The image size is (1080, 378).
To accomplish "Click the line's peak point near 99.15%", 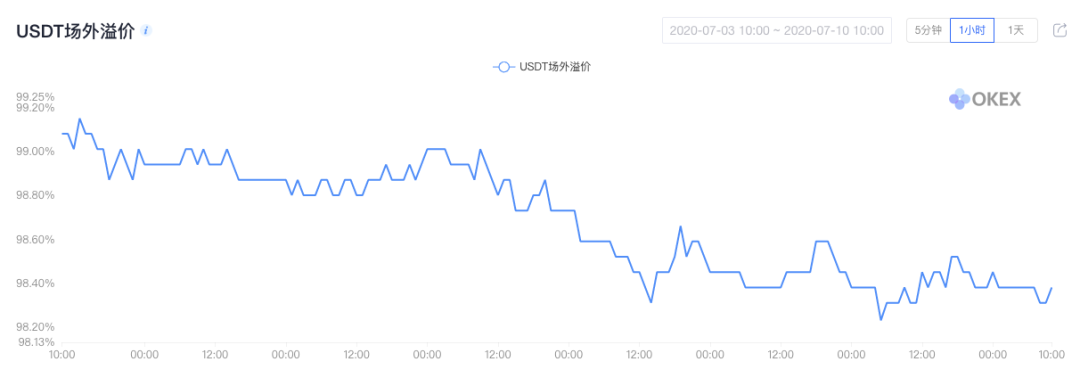I will (x=80, y=118).
